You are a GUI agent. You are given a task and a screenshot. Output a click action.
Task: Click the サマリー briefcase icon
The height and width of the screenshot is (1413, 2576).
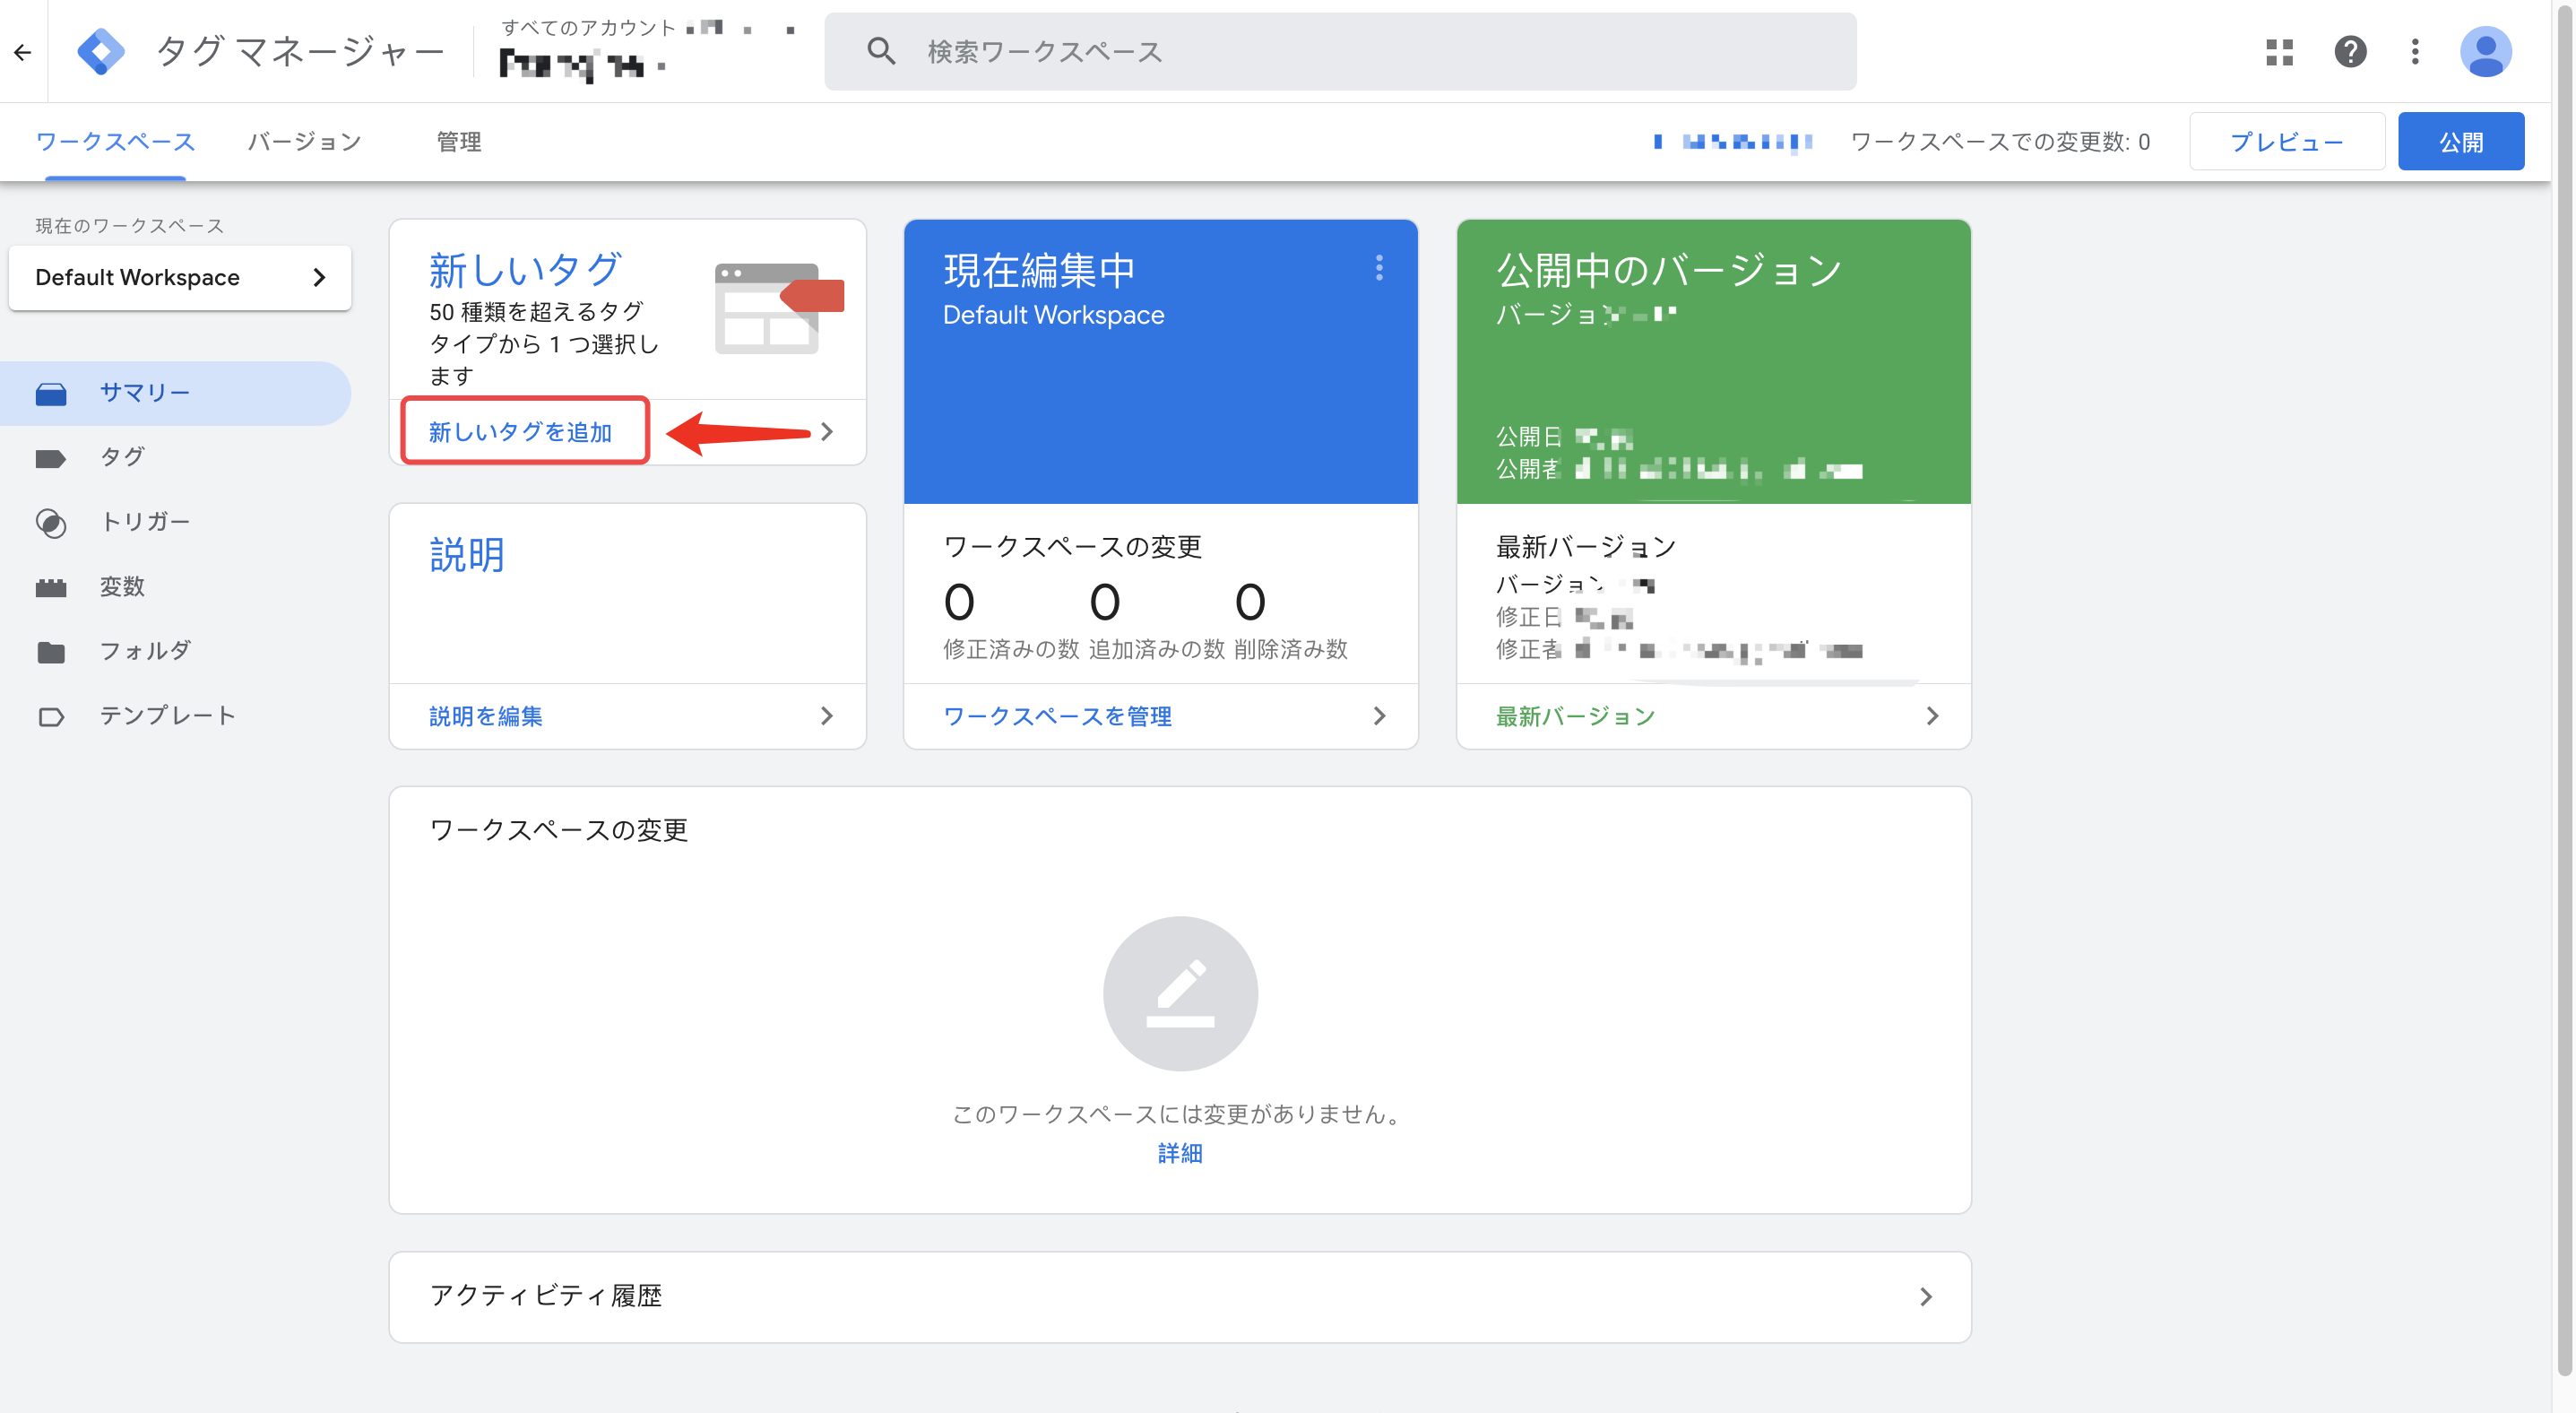click(51, 394)
